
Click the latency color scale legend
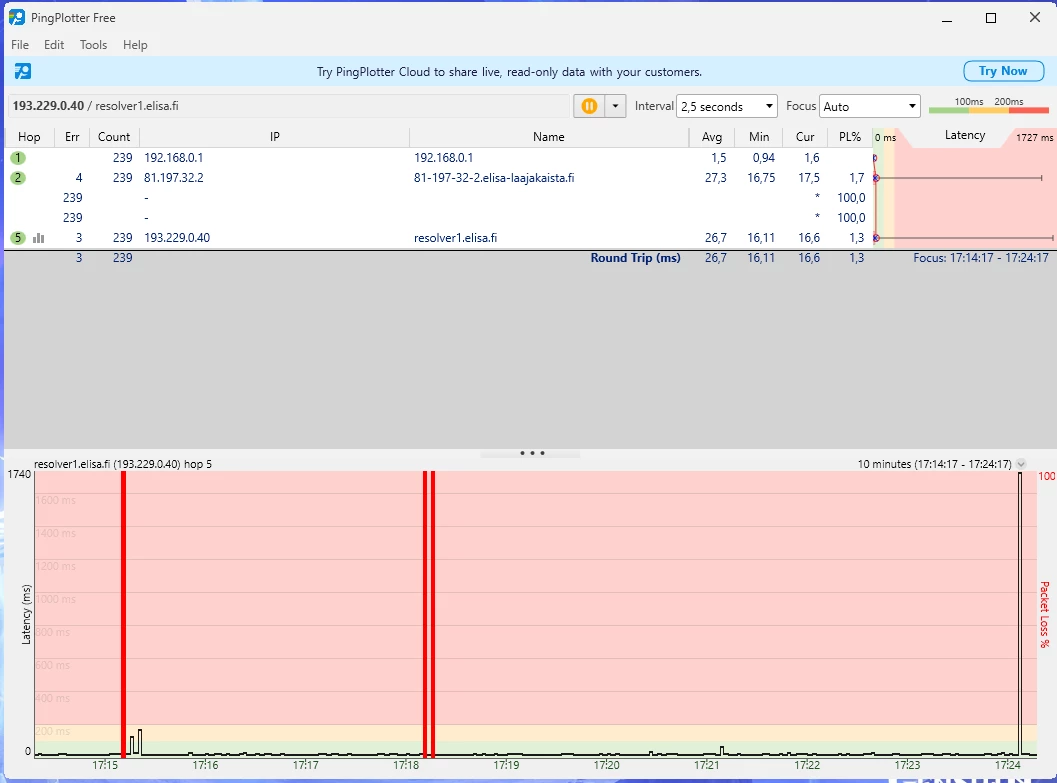pyautogui.click(x=988, y=108)
